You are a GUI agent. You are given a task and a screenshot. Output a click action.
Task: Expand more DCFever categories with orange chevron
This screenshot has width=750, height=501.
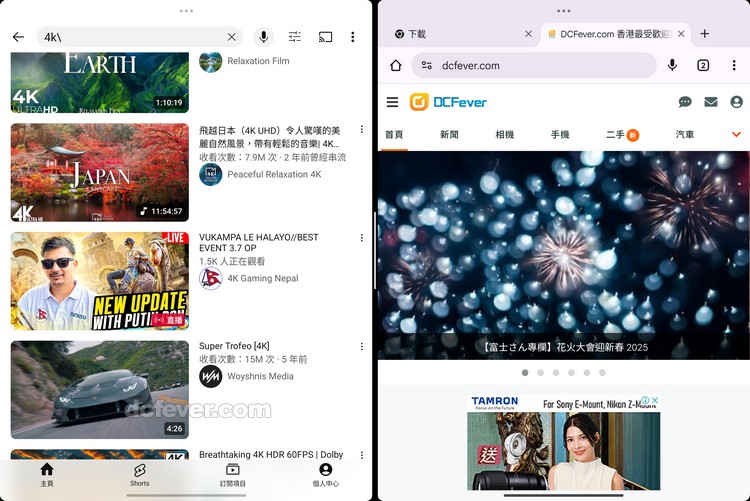(736, 135)
